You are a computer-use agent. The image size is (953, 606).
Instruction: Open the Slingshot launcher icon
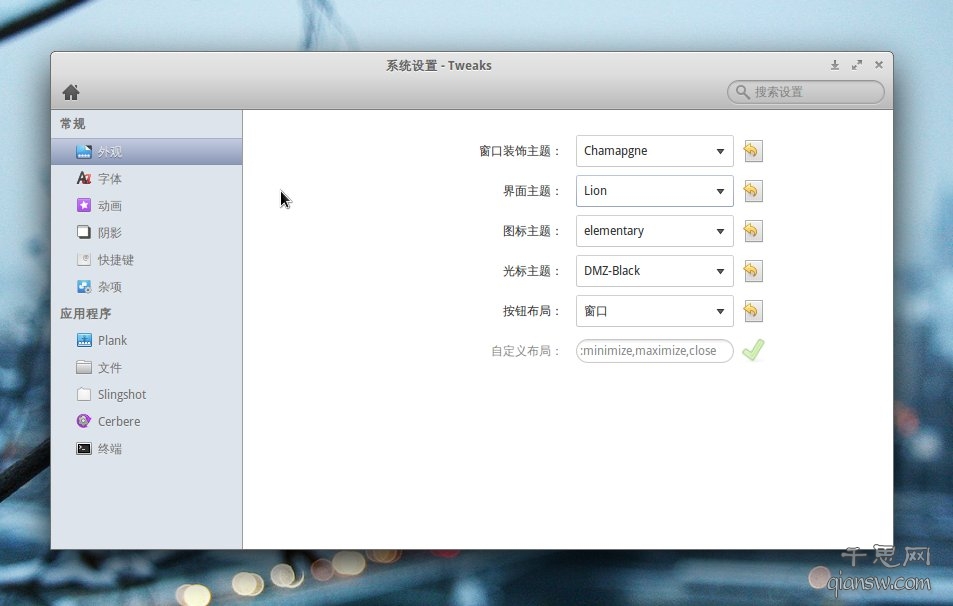[84, 394]
